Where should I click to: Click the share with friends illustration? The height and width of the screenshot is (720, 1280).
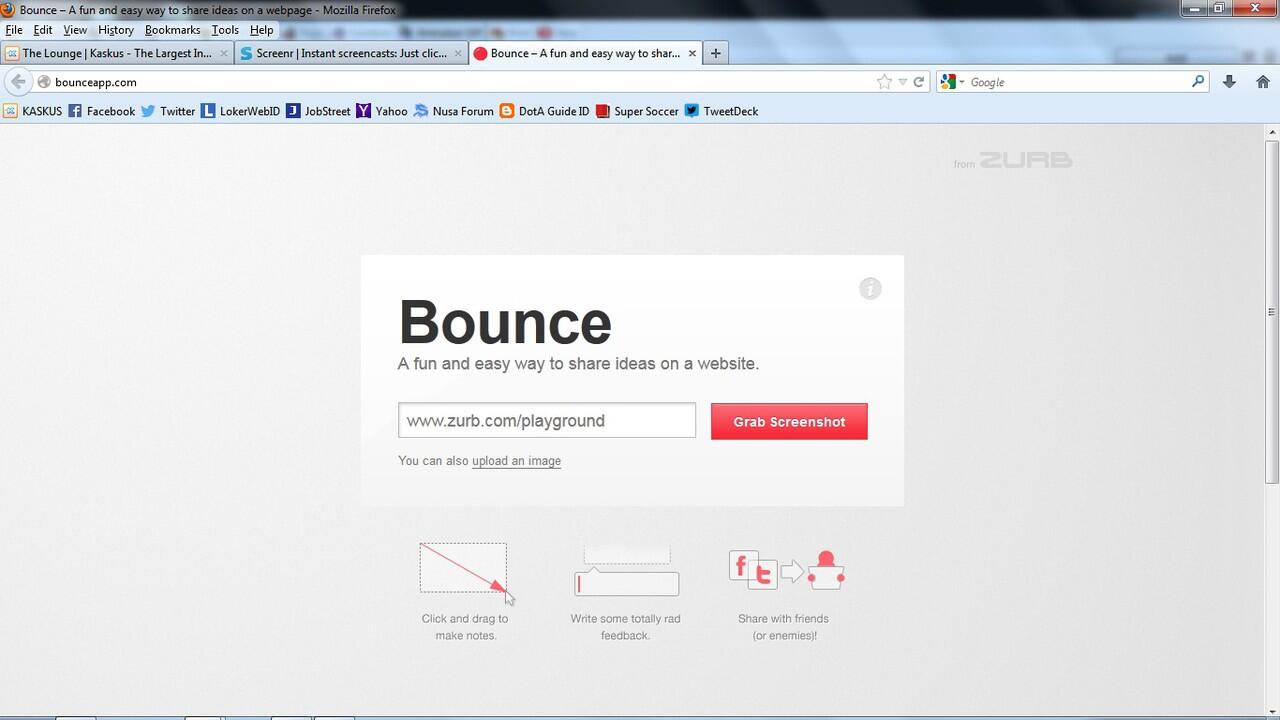[786, 570]
